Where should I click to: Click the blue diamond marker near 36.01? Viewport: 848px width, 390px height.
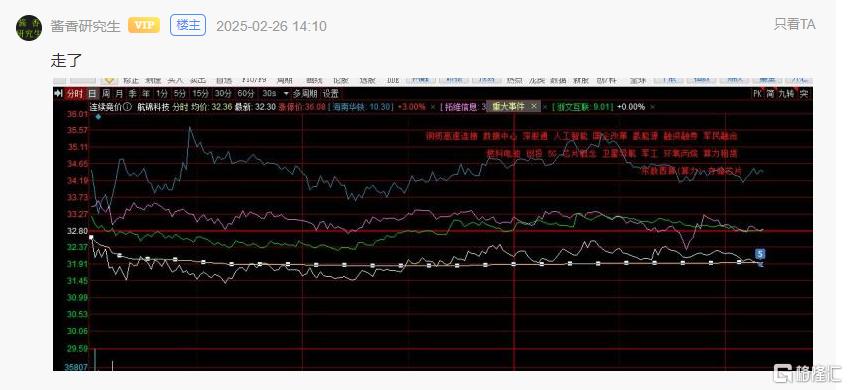point(98,116)
